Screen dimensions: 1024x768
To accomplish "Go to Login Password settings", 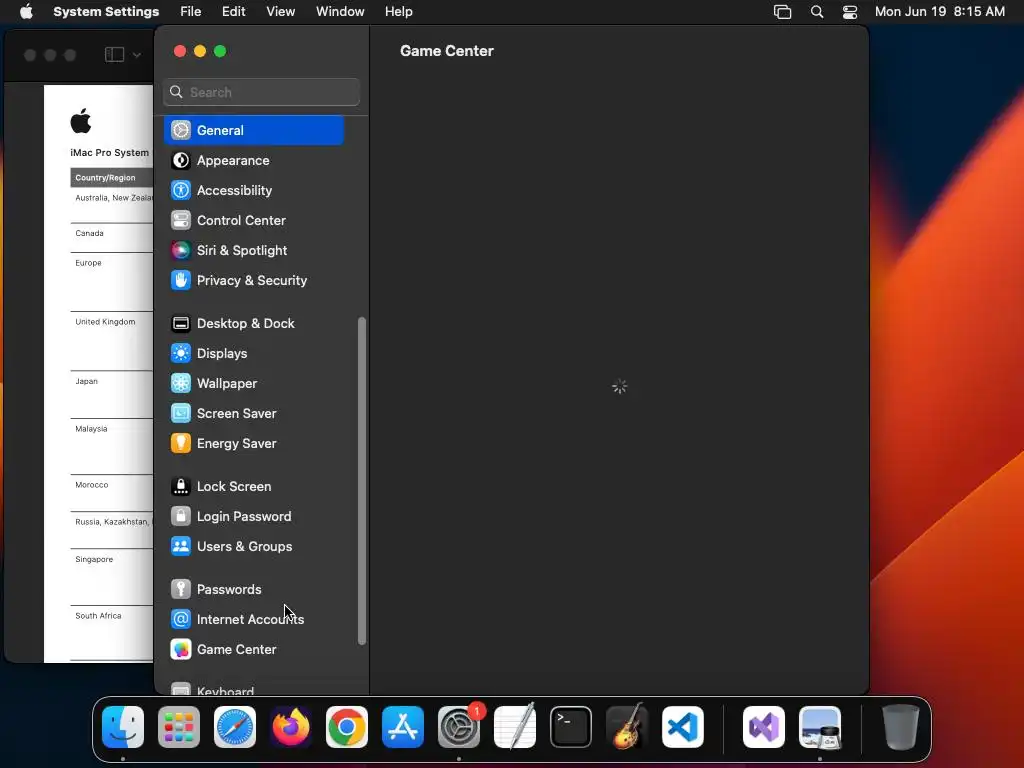I will click(254, 517).
